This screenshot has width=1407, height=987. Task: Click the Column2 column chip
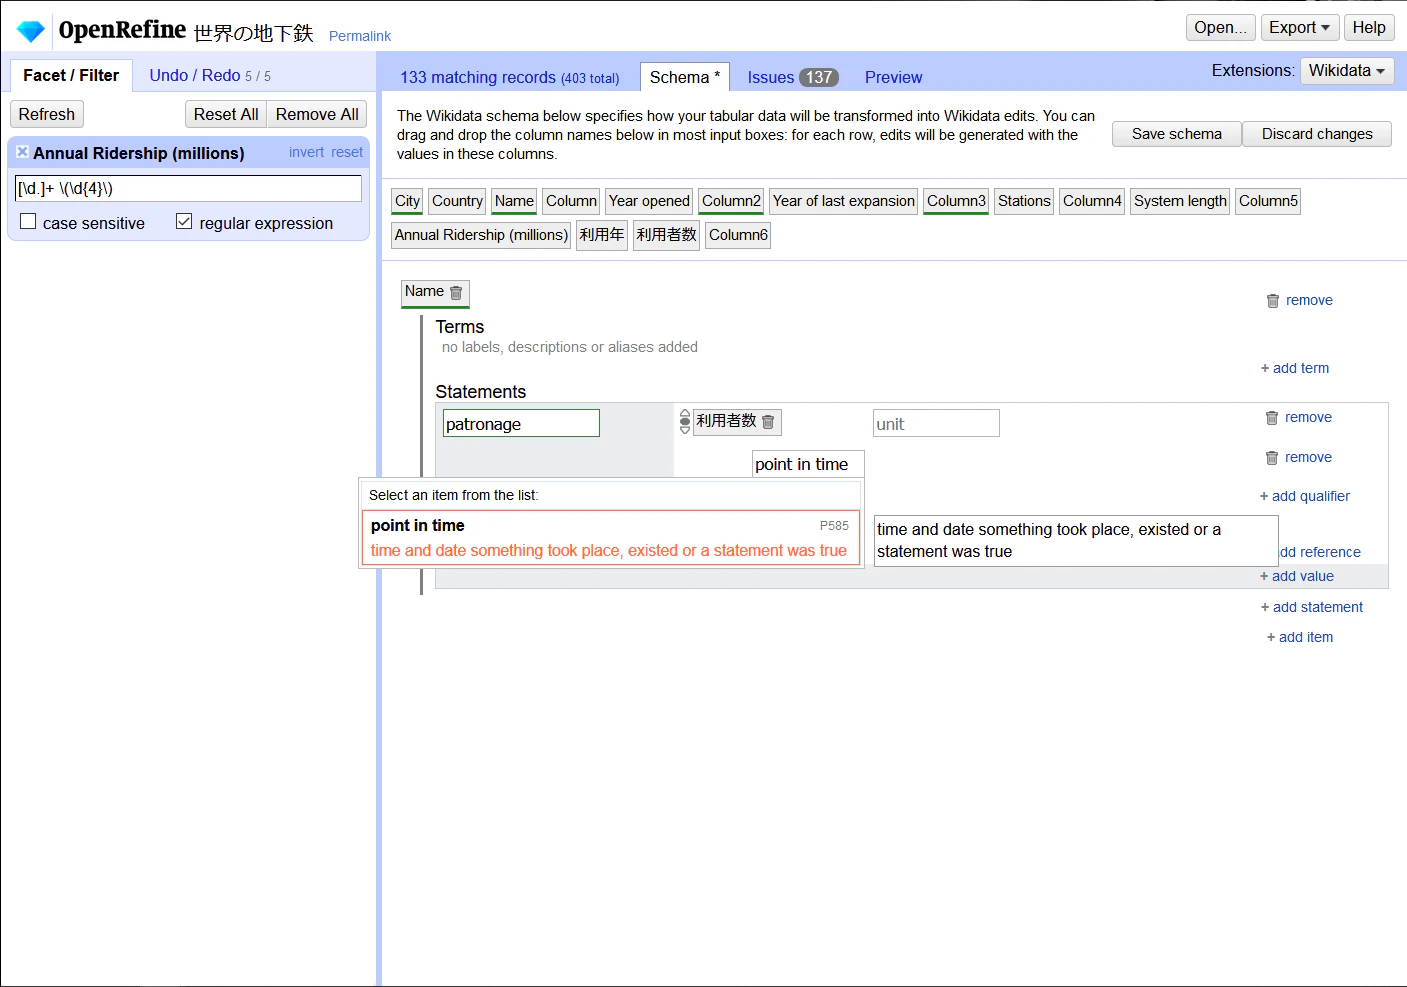click(731, 201)
